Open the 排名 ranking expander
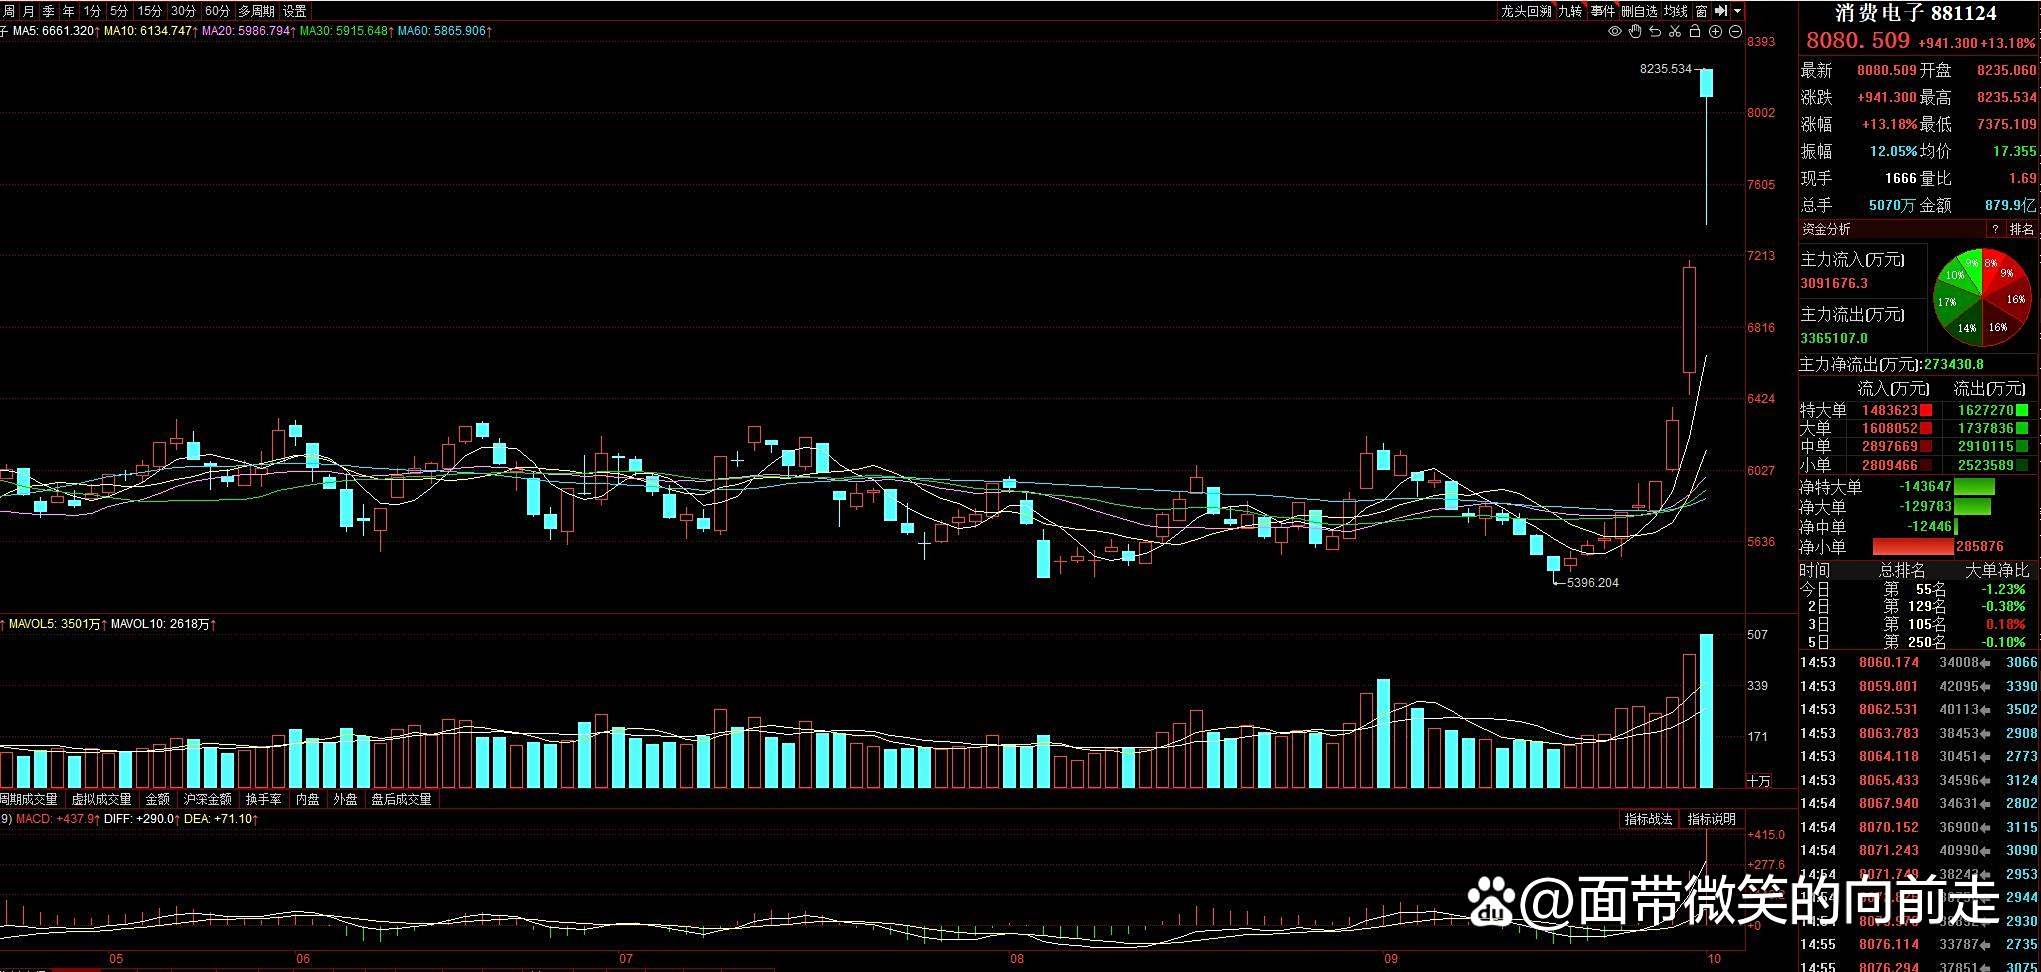This screenshot has width=2041, height=972. point(2022,230)
